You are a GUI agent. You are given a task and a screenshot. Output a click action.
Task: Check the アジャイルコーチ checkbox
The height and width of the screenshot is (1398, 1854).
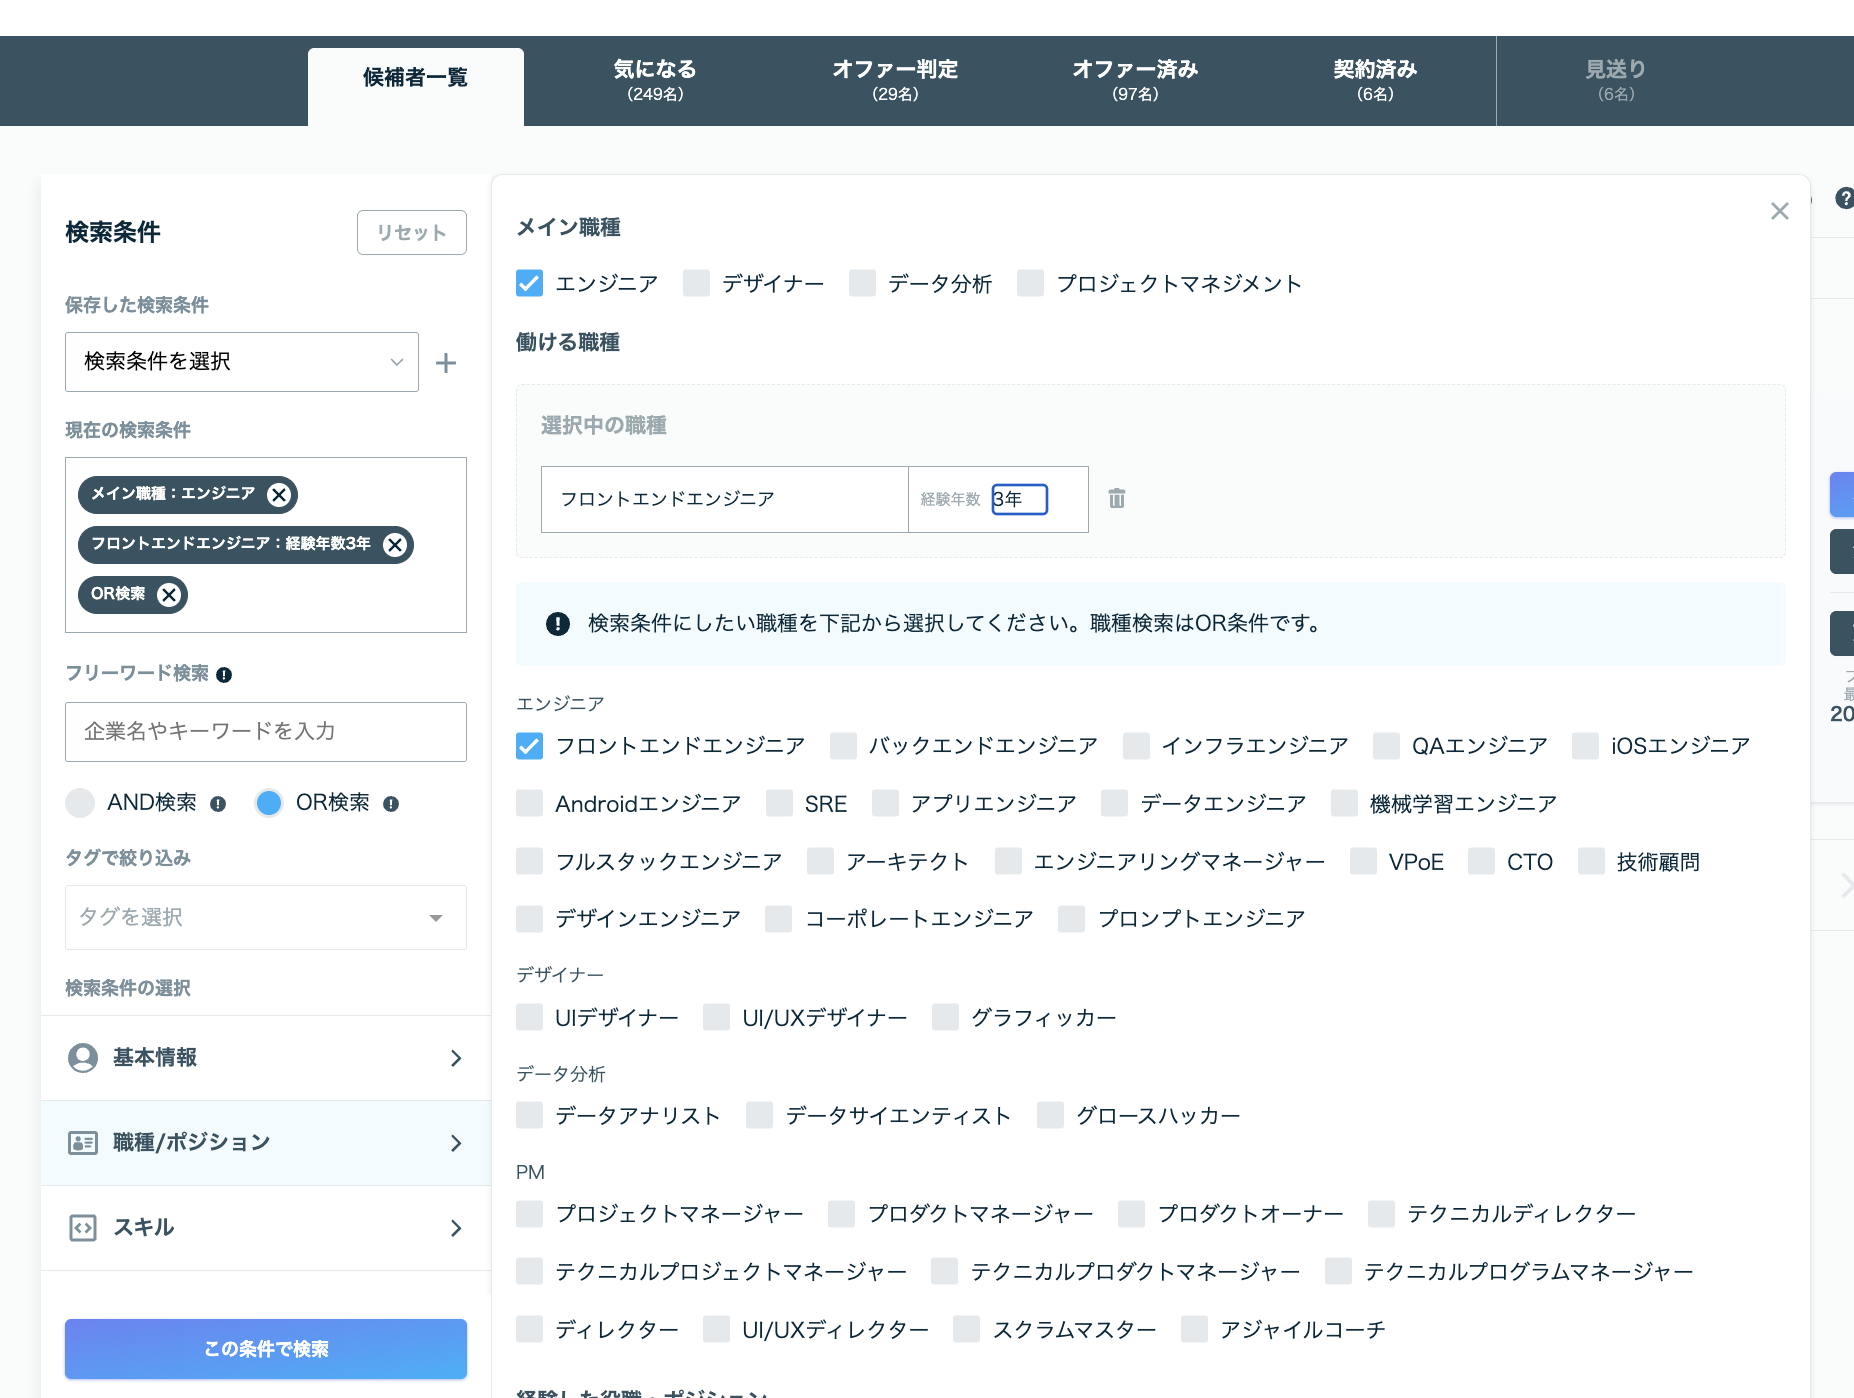1194,1329
